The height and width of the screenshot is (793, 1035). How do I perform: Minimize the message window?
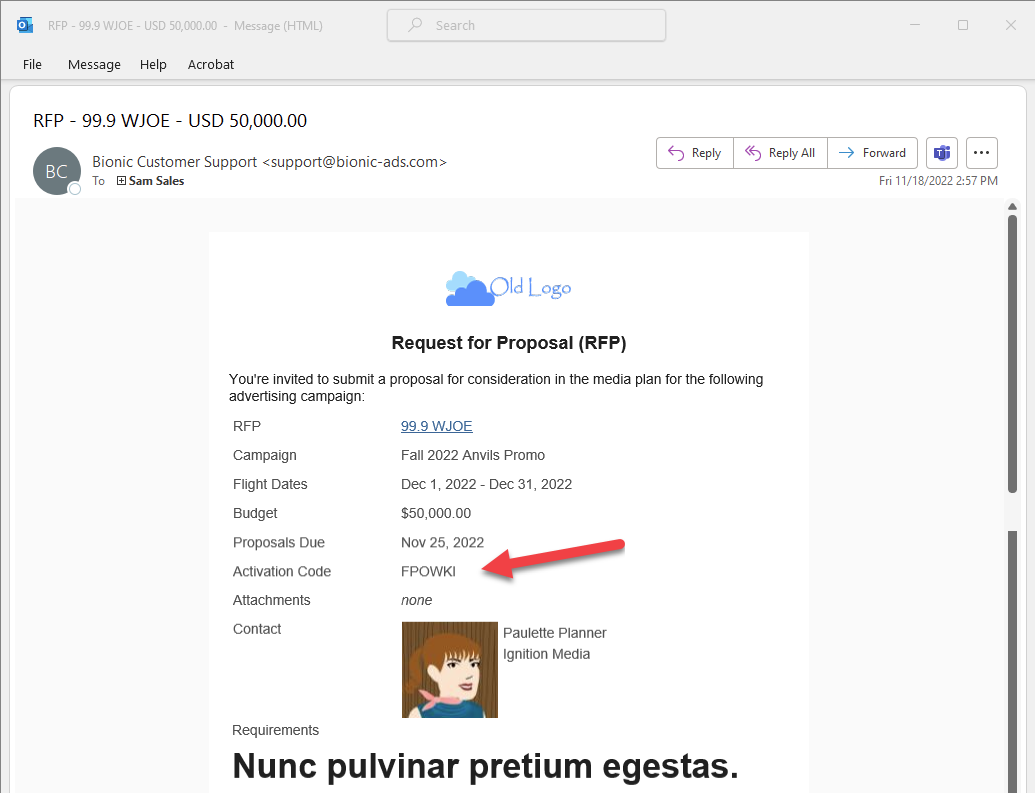[x=915, y=25]
